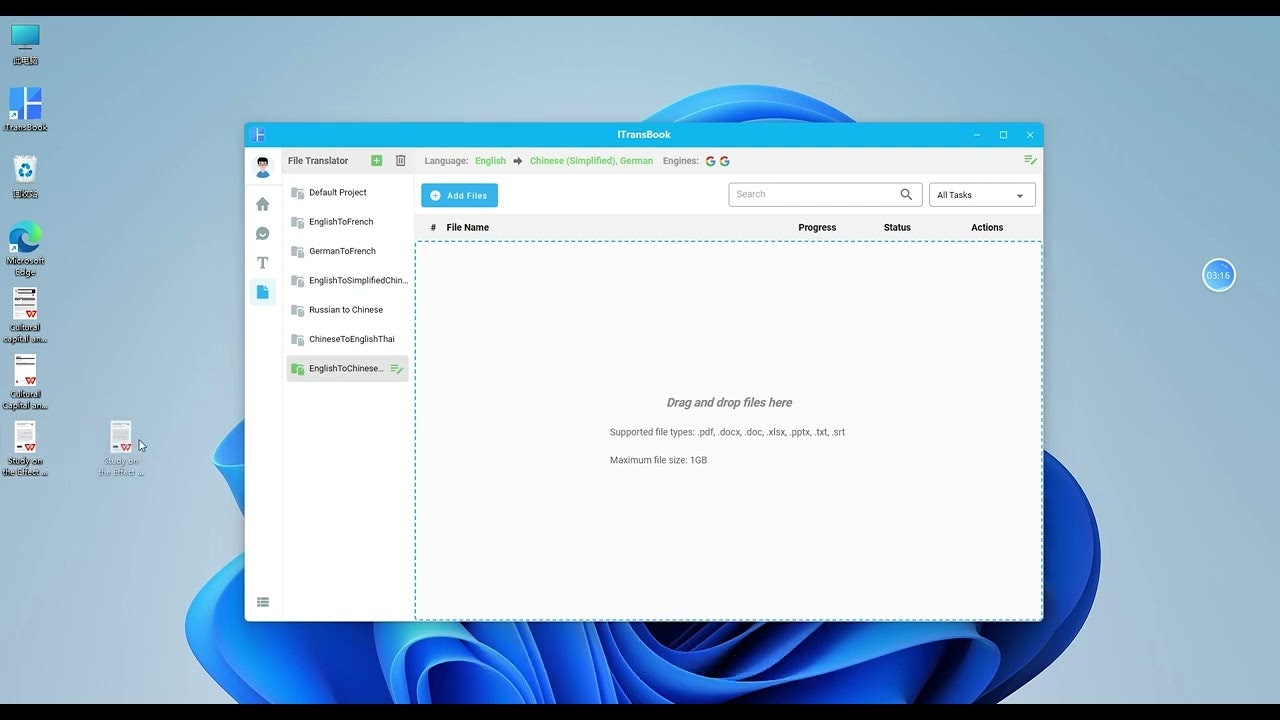Click the Actions column header
Viewport: 1280px width, 720px height.
987,228
